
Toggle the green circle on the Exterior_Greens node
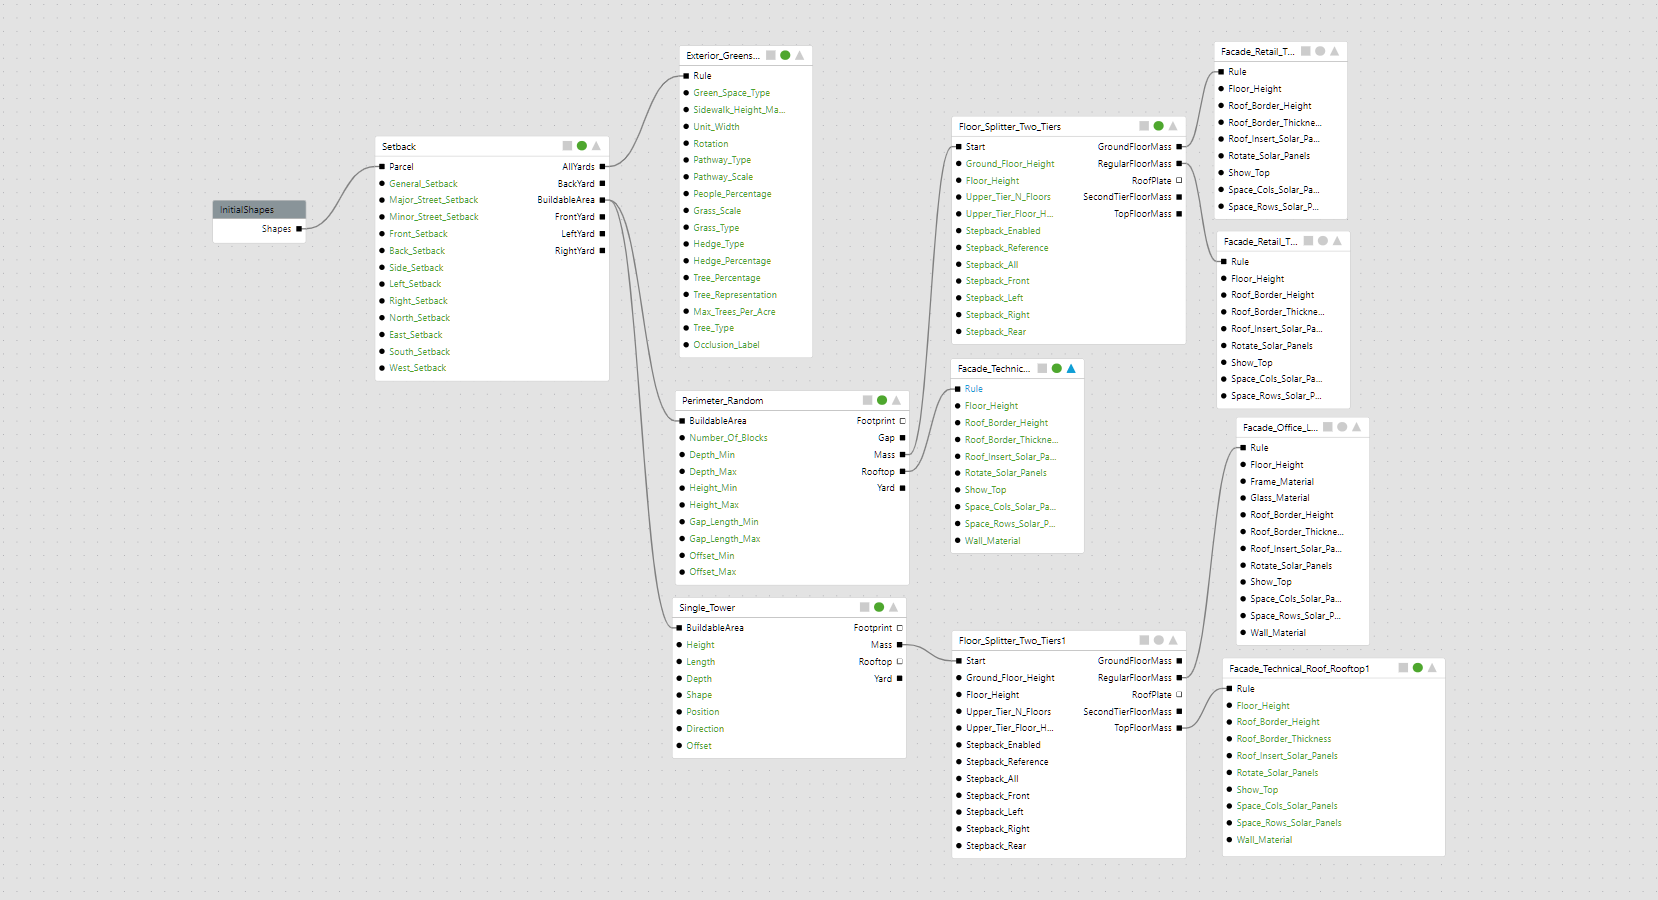tap(785, 55)
